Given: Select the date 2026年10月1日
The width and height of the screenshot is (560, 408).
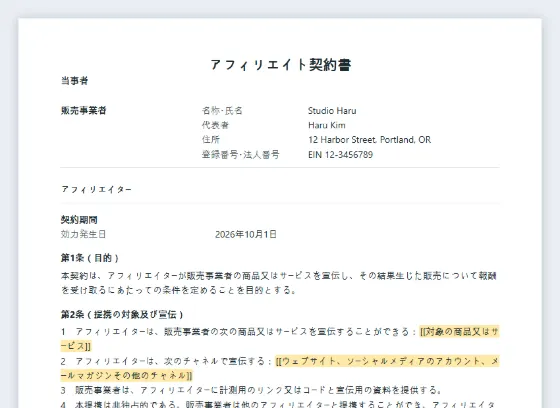Looking at the screenshot, I should coord(246,234).
